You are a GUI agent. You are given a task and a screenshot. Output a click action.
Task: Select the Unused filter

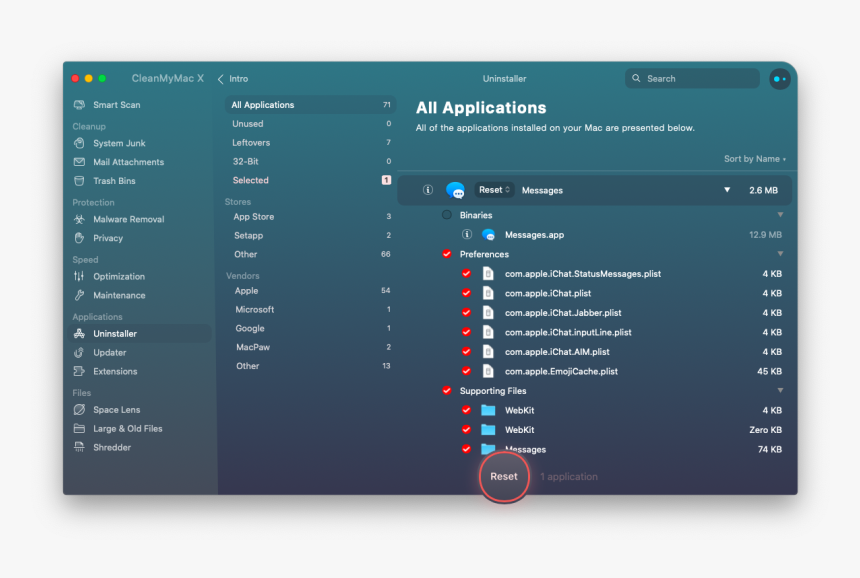[310, 124]
